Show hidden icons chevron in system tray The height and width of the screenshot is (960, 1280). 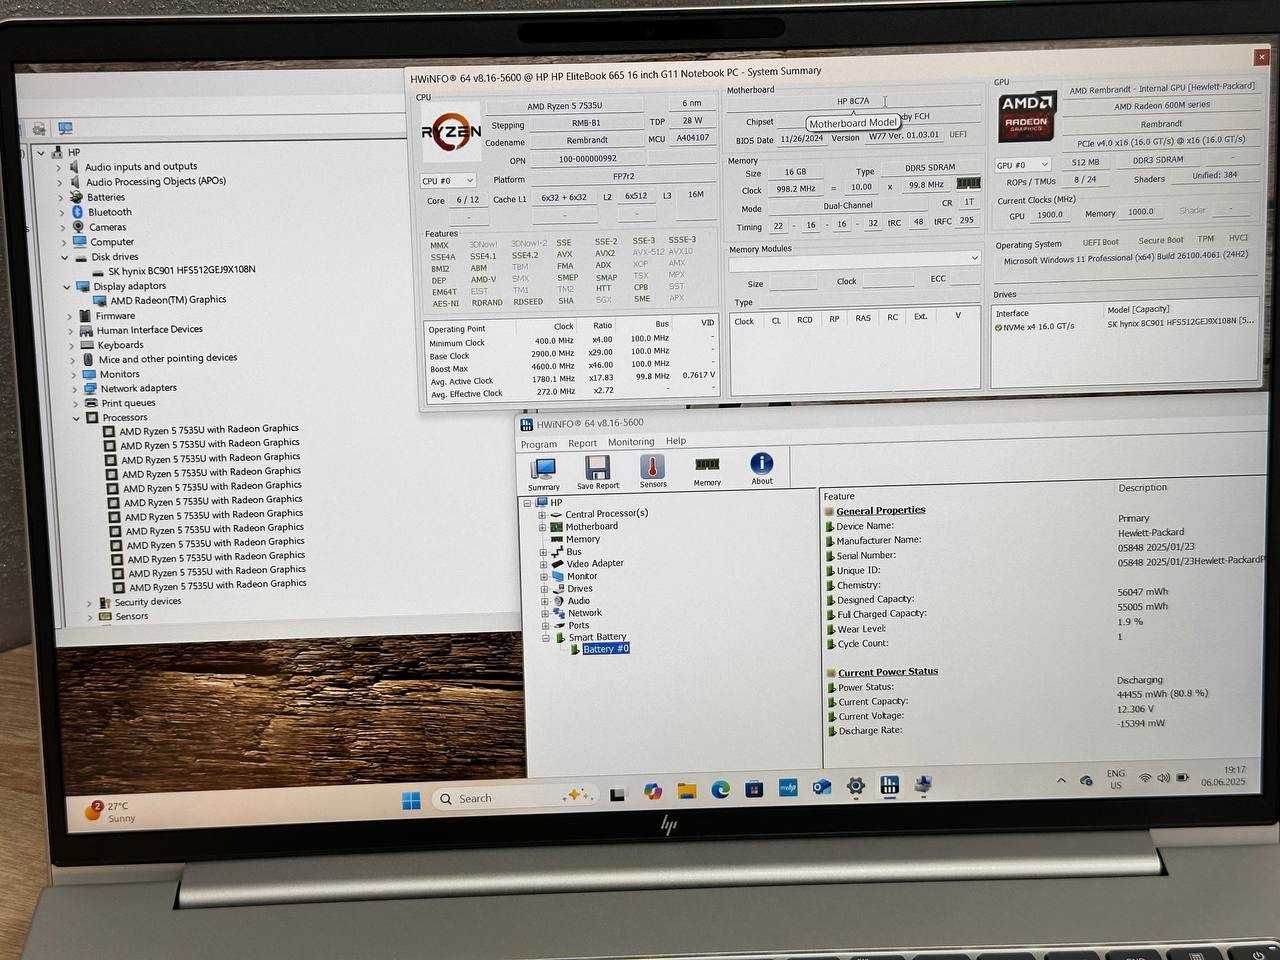1061,780
